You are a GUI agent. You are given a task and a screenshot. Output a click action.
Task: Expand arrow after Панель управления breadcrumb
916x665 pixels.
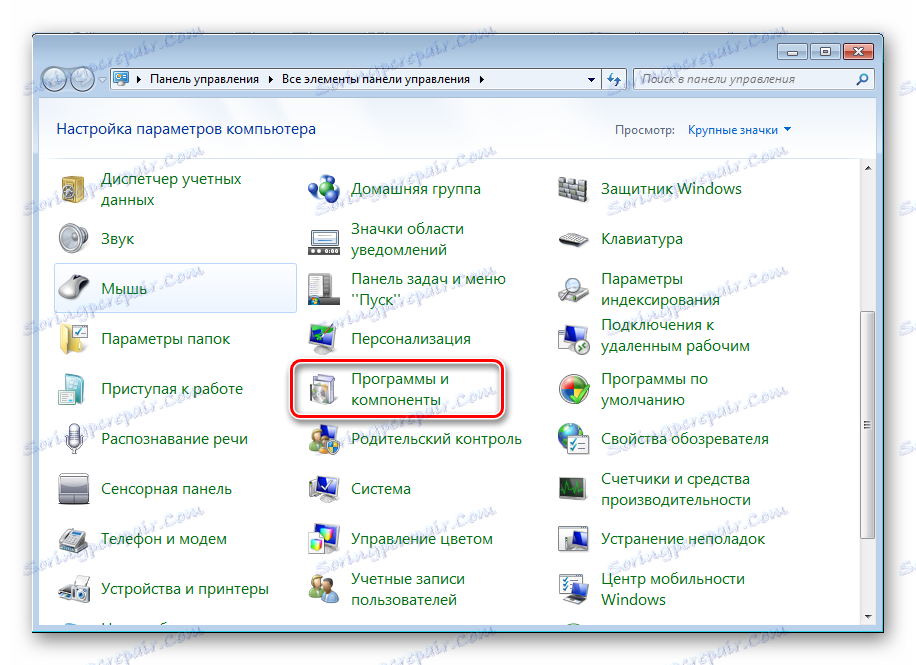(x=270, y=79)
